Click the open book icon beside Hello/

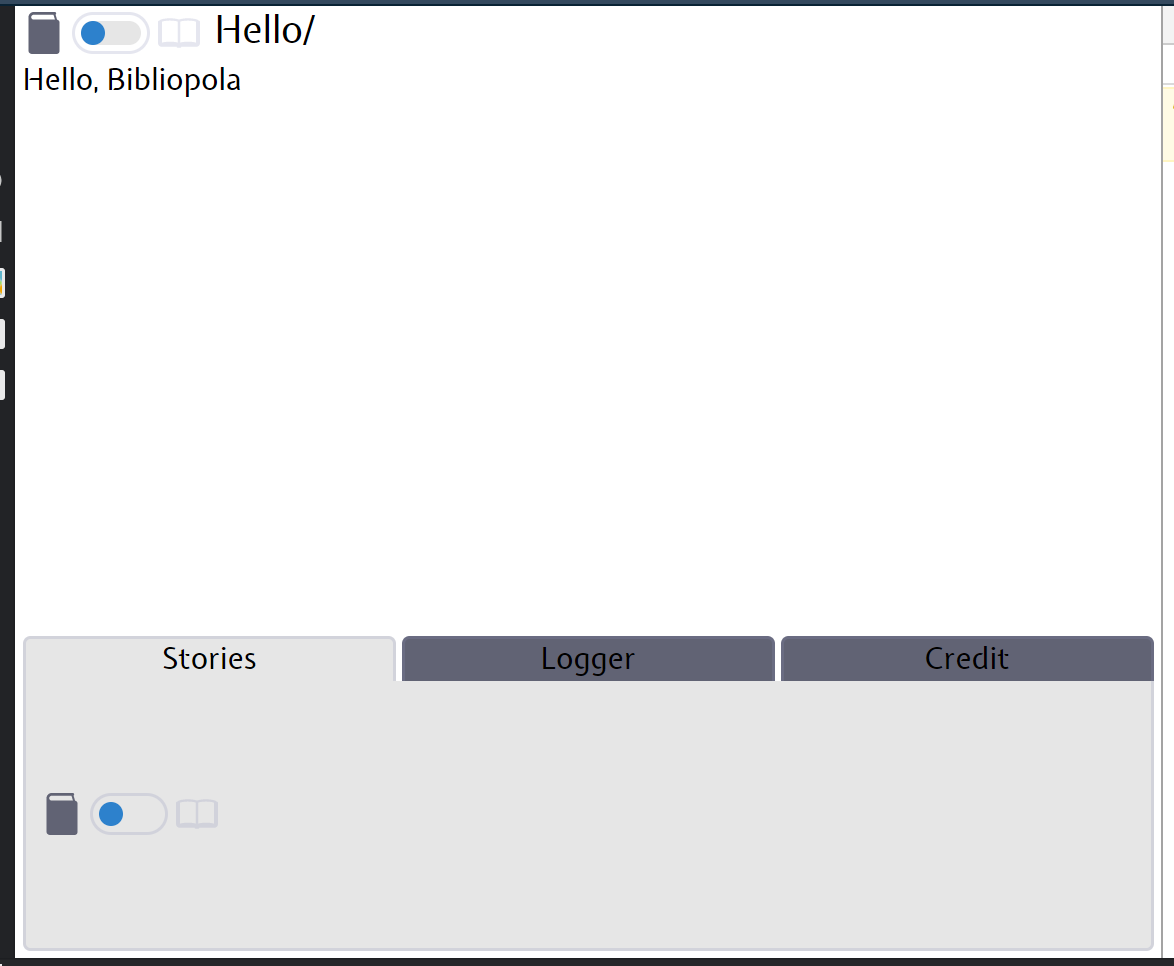(x=179, y=33)
